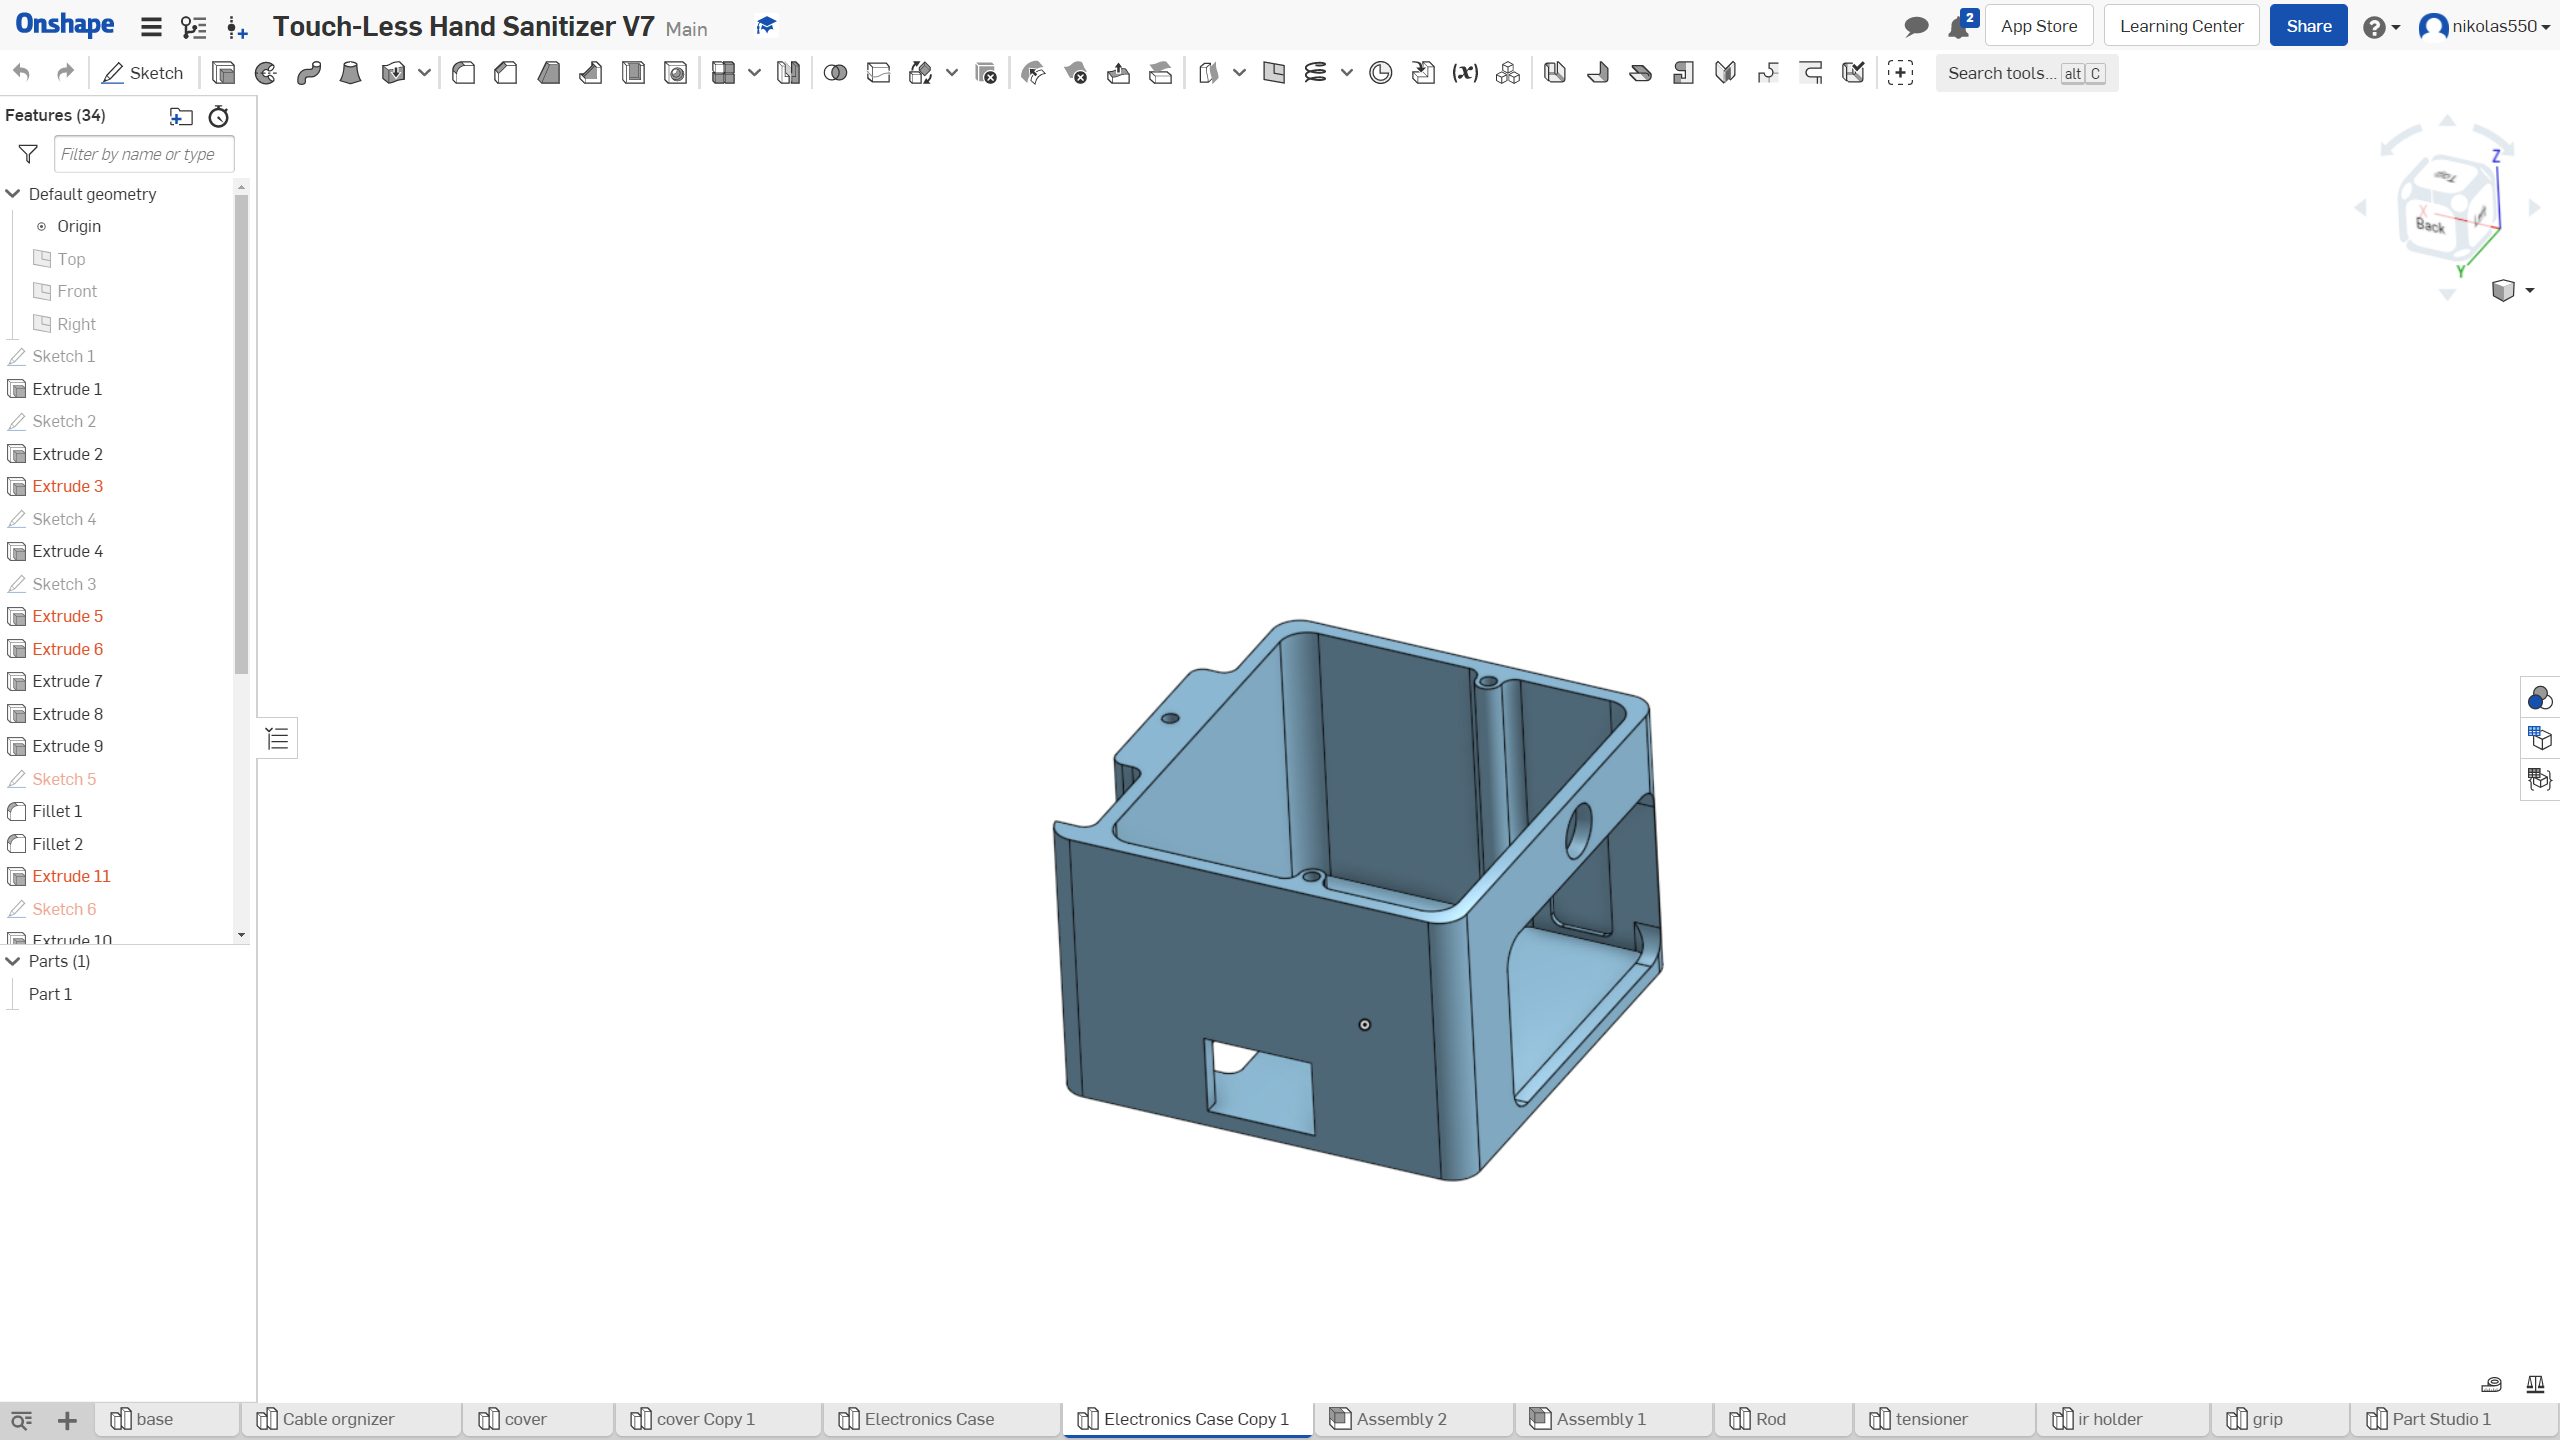The width and height of the screenshot is (2560, 1440).
Task: Click the Share button
Action: tap(2308, 26)
